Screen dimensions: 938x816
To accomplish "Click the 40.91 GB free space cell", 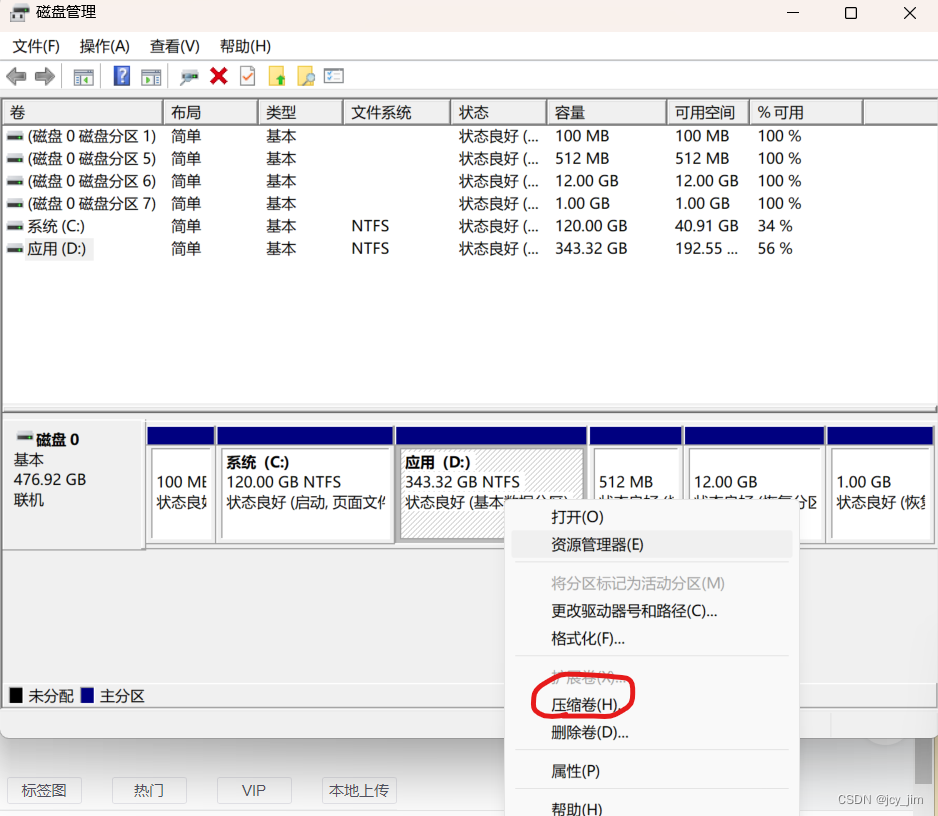I will (x=706, y=226).
